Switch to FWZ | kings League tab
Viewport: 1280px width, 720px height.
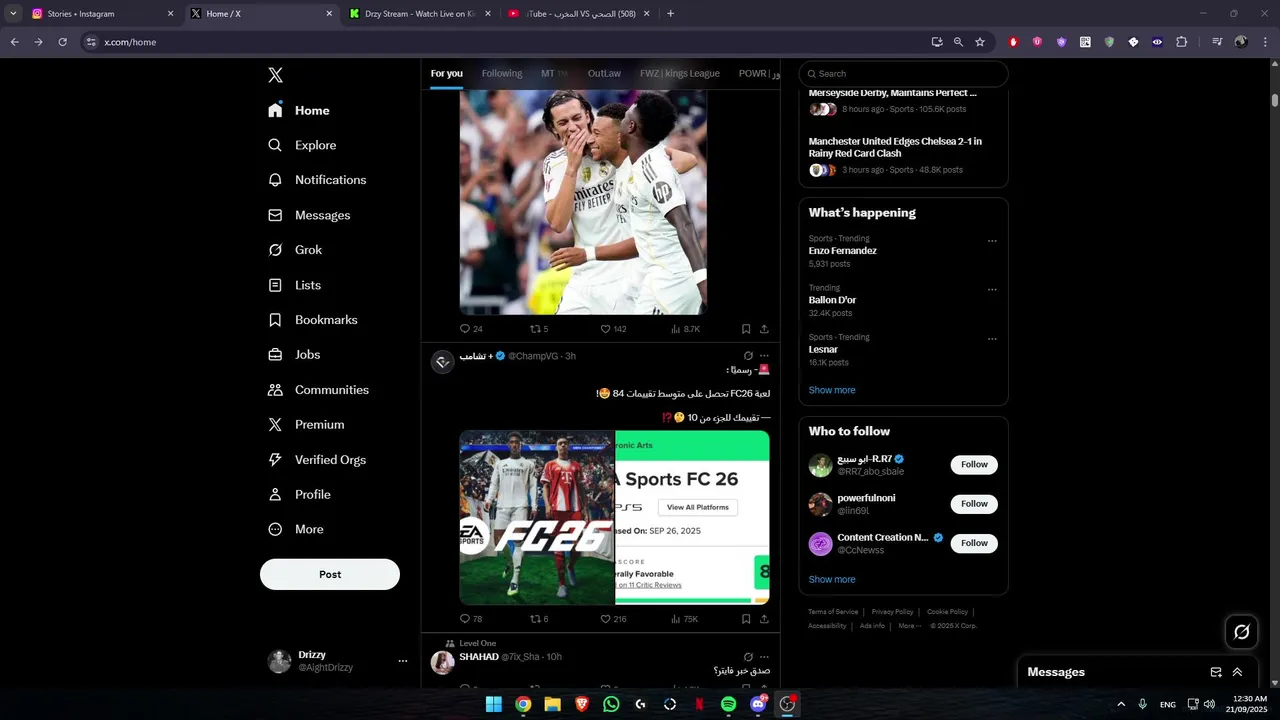(x=680, y=73)
